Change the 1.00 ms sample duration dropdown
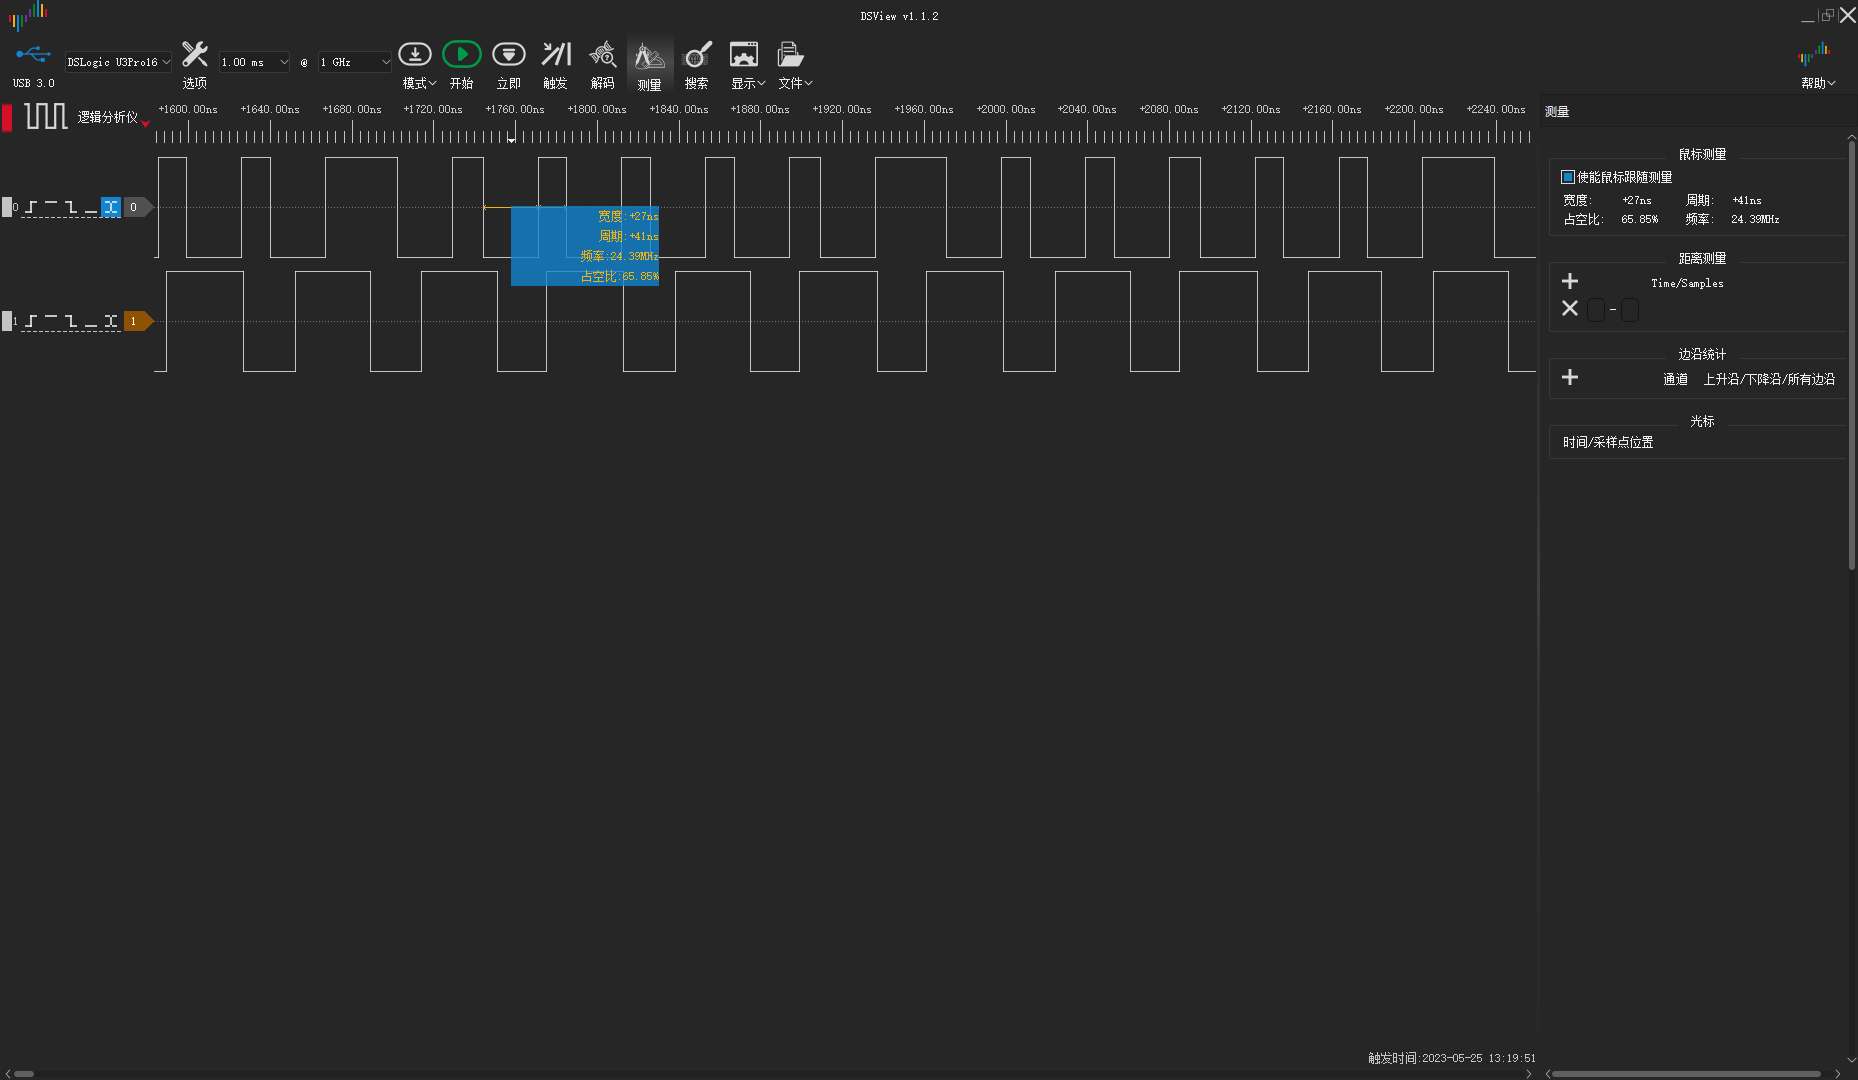Viewport: 1858px width, 1080px height. pos(254,62)
